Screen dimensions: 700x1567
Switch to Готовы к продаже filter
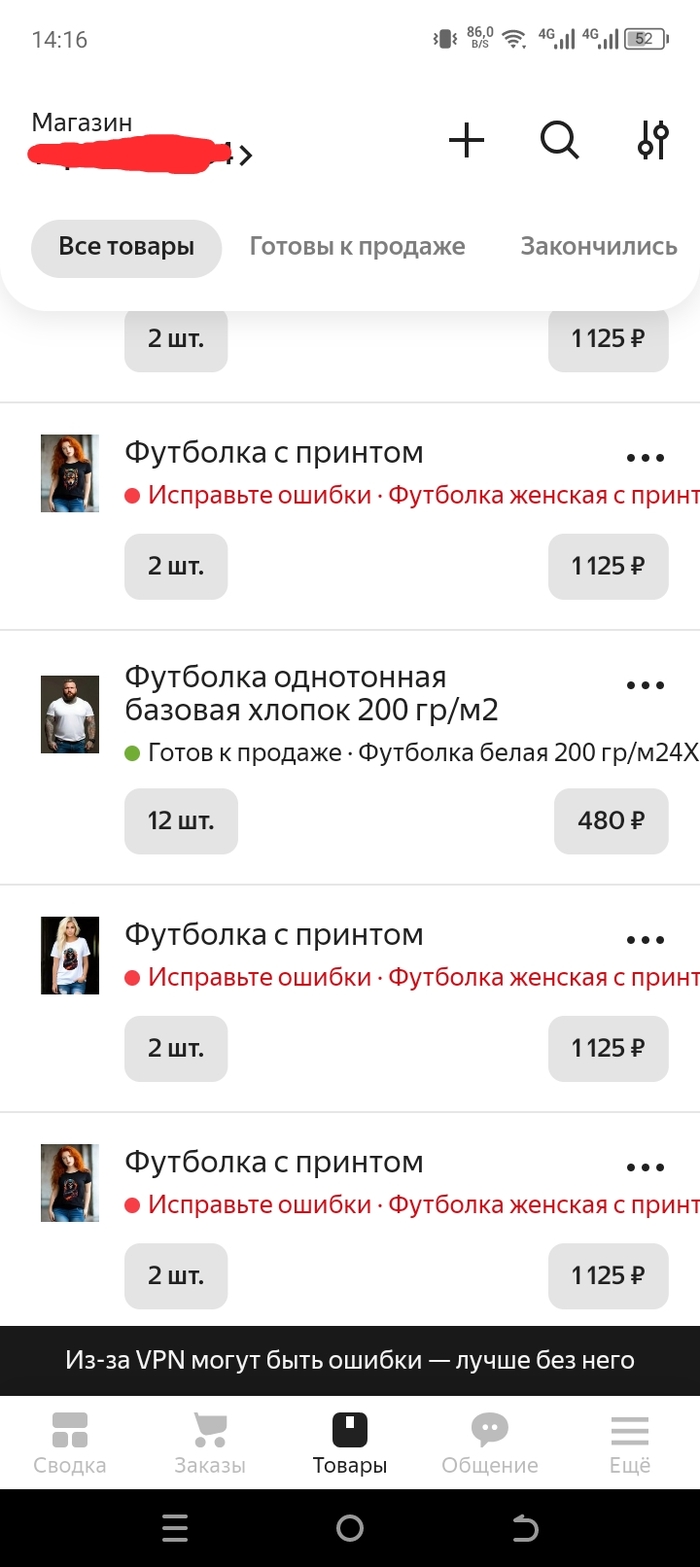[x=357, y=247]
